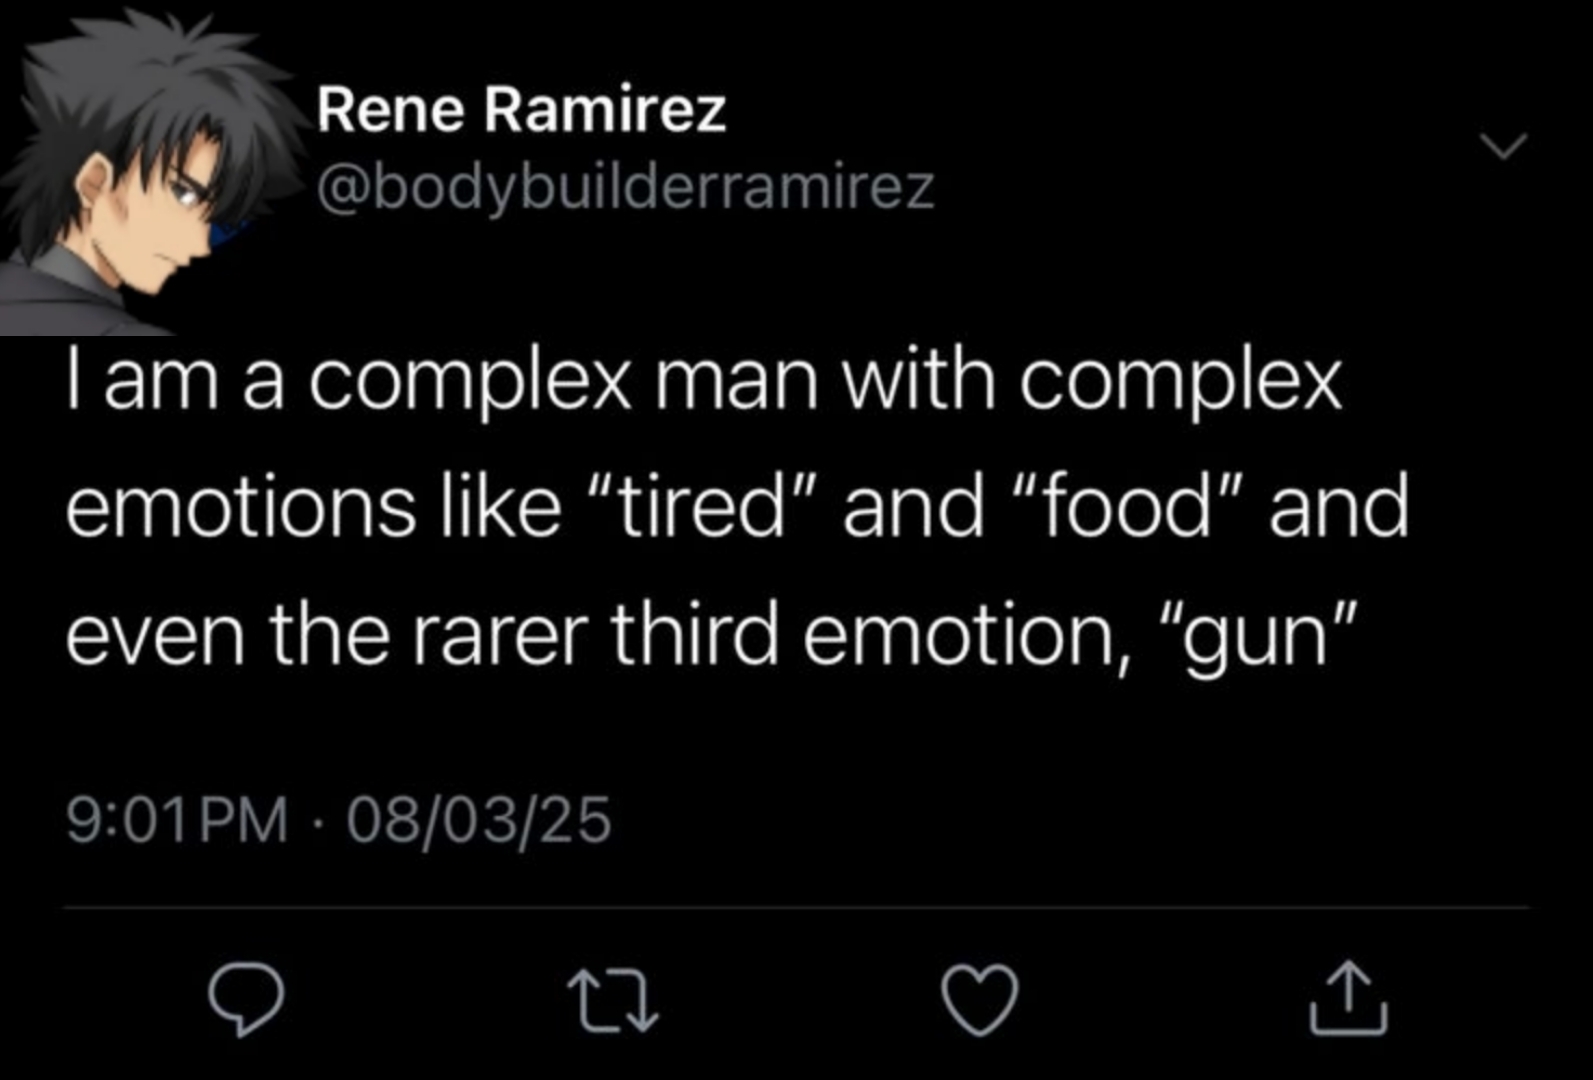Click the word "emotions" on the second line
The image size is (1593, 1080).
click(240, 507)
